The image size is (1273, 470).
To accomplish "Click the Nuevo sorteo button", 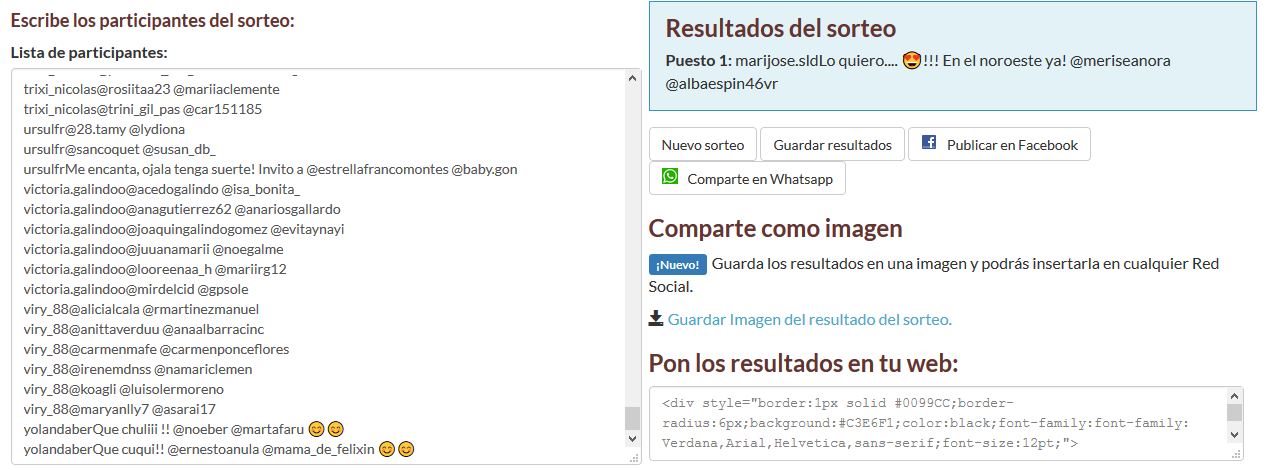I will 703,144.
